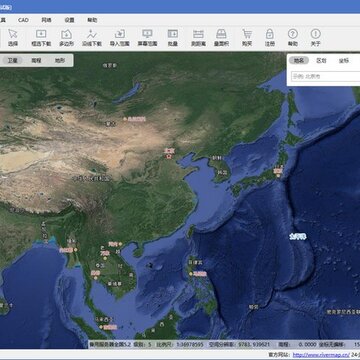Activate the 选择 arrow selection tool
Screen dimensions: 360x360
click(13, 38)
